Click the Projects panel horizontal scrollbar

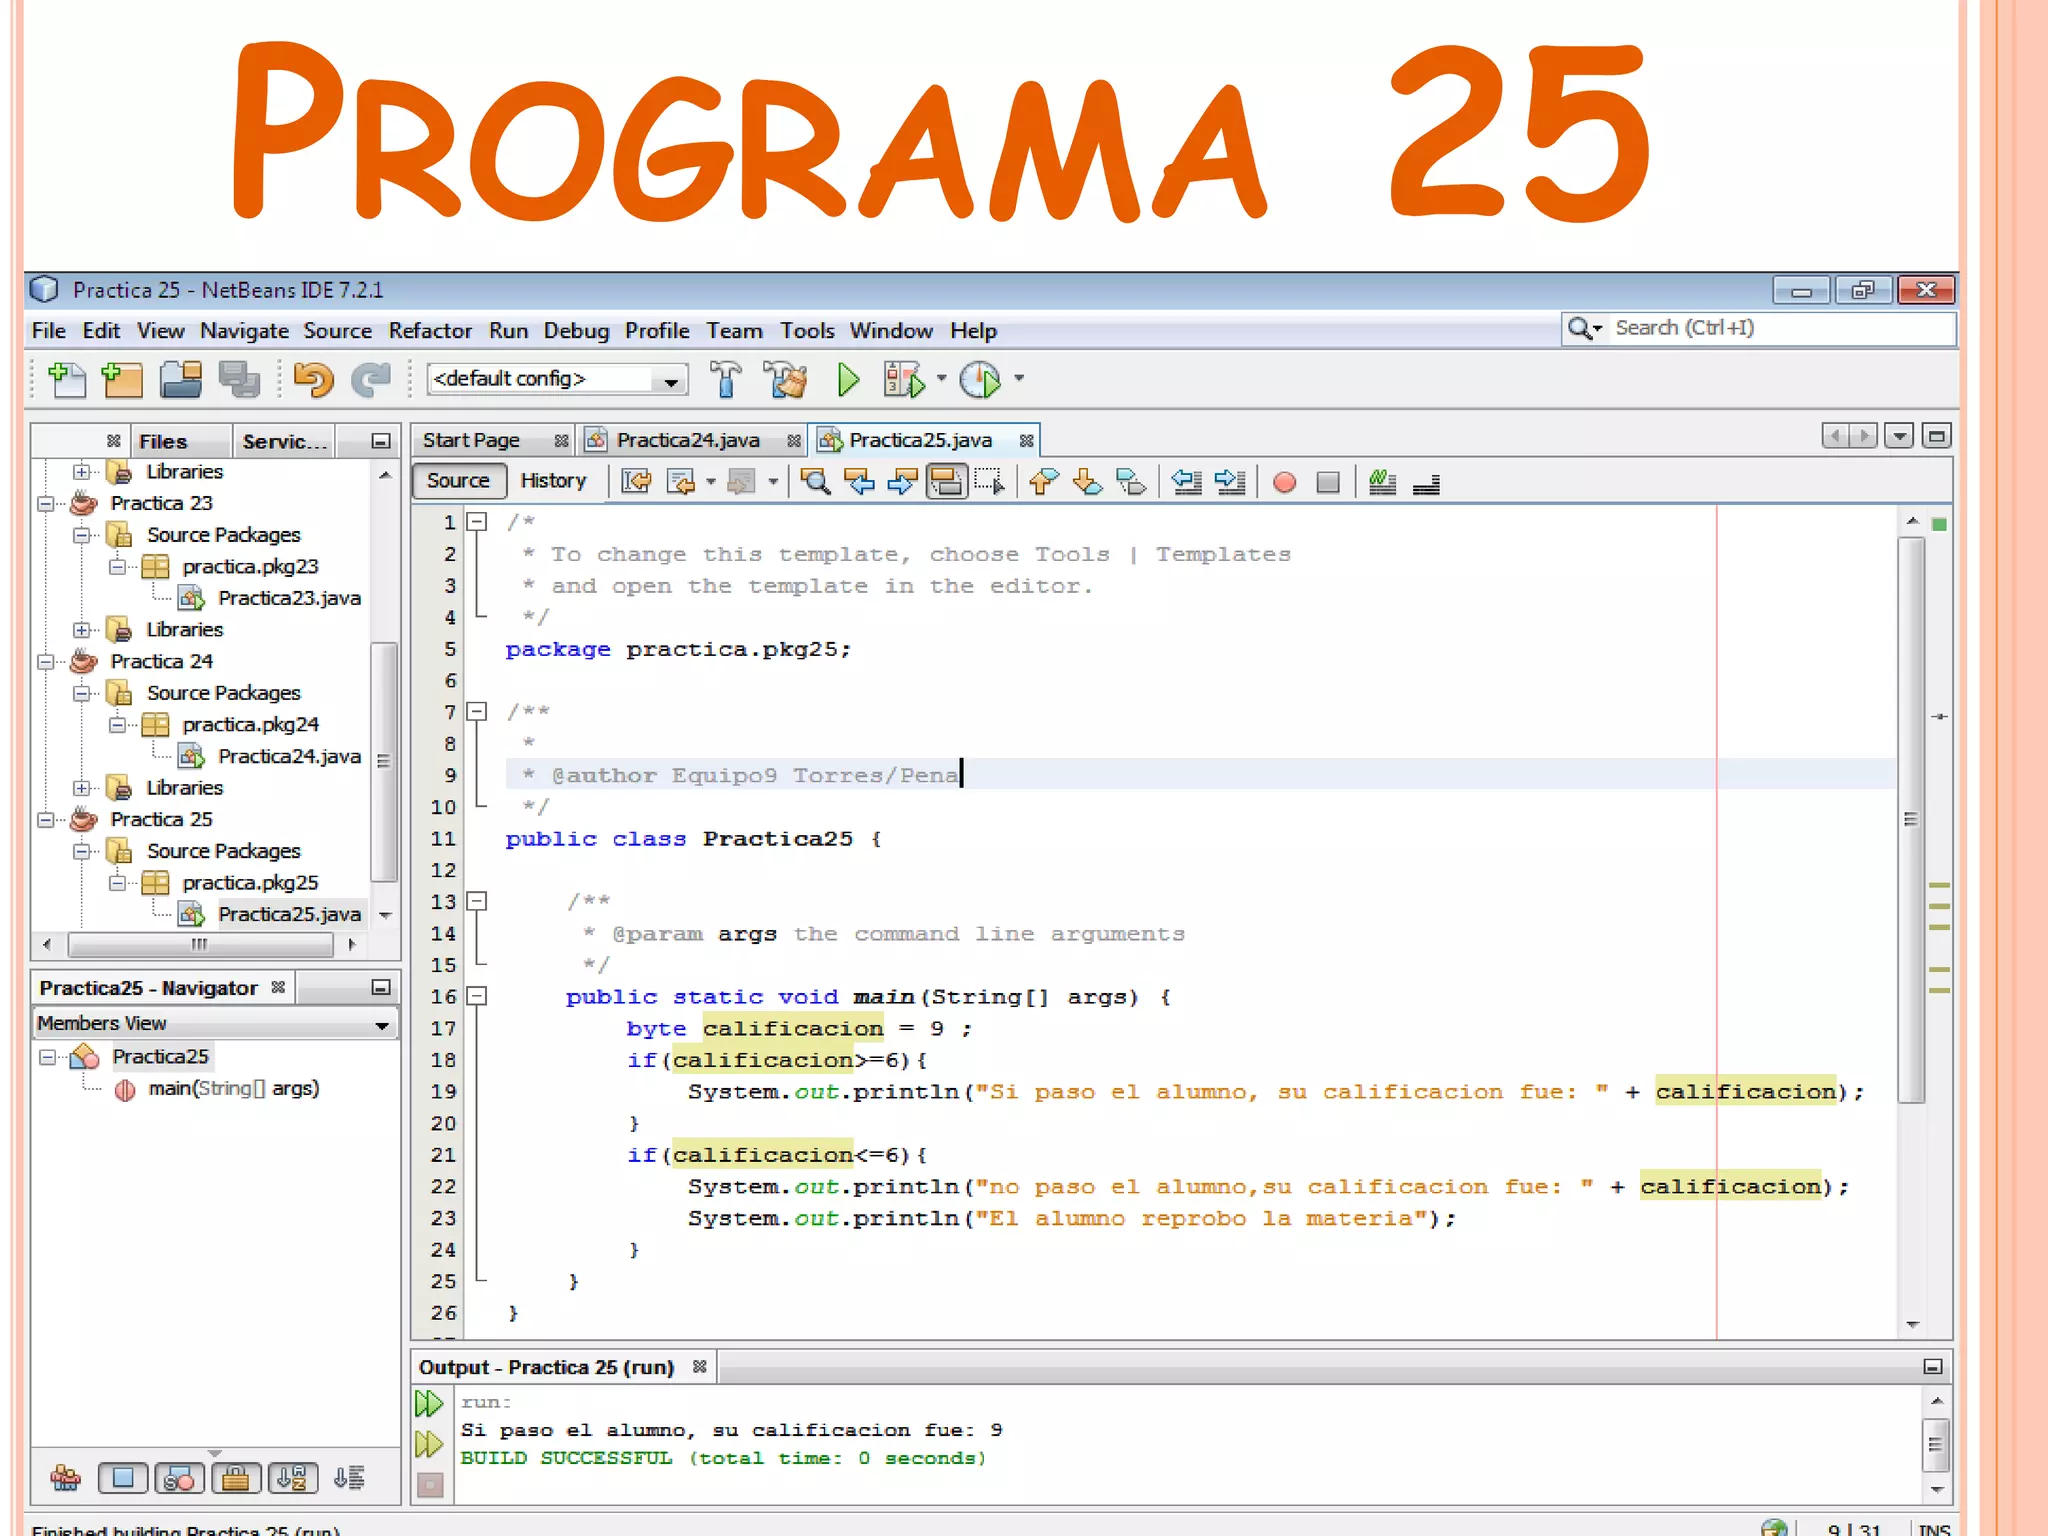(200, 944)
